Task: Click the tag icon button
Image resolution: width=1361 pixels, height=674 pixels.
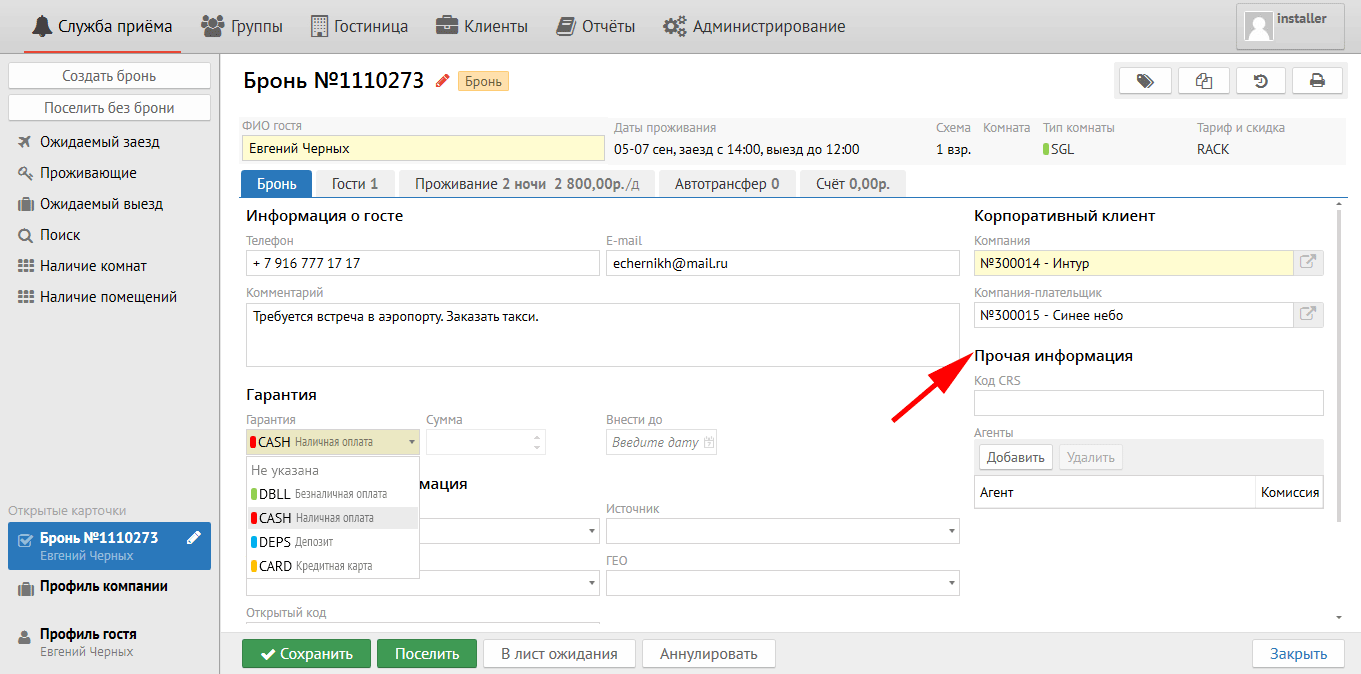Action: pyautogui.click(x=1145, y=81)
